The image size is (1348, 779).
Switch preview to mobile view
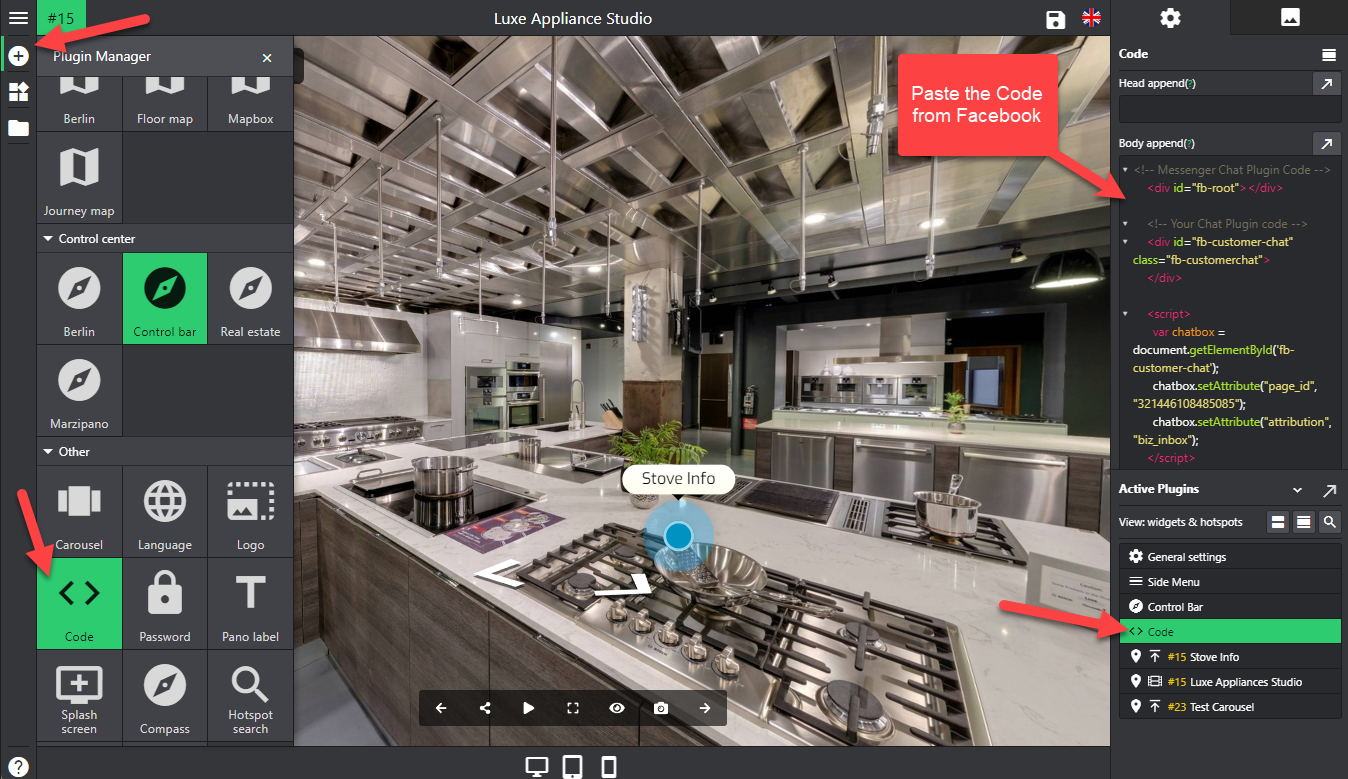pyautogui.click(x=608, y=767)
